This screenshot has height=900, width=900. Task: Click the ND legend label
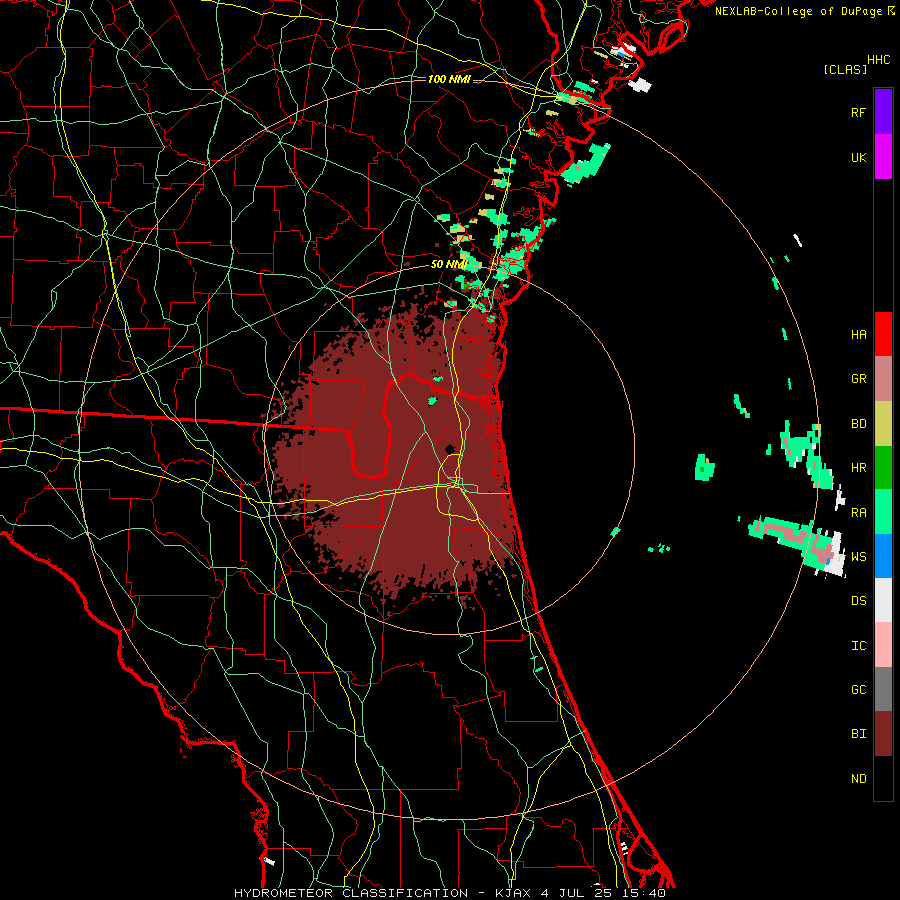pyautogui.click(x=858, y=778)
